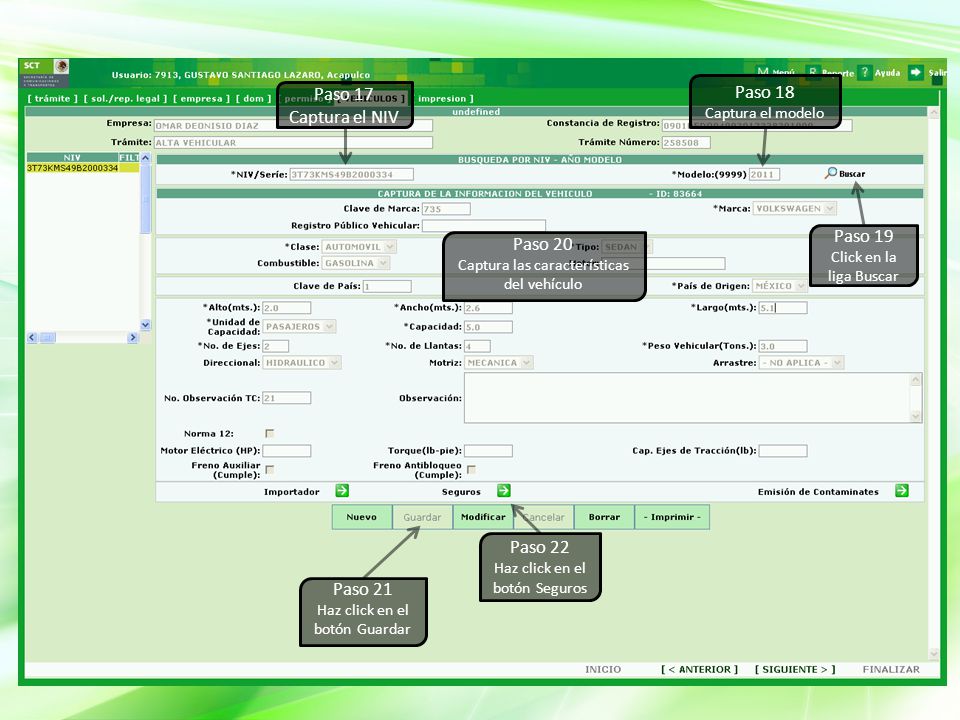Viewport: 960px width, 720px height.
Task: Click the Torque(lb-pie) input field
Action: tap(488, 451)
